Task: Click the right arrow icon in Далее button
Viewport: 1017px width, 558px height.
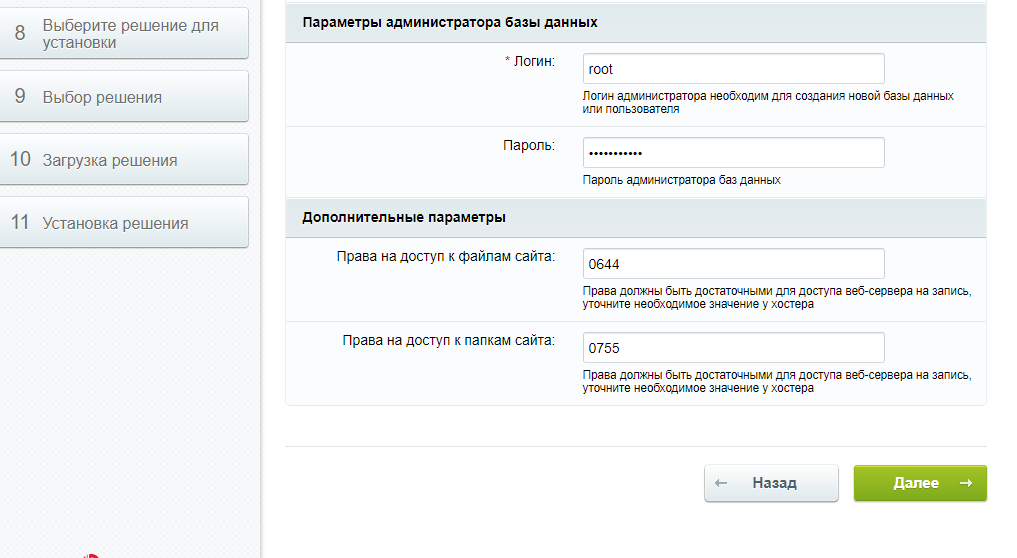Action: (x=965, y=483)
